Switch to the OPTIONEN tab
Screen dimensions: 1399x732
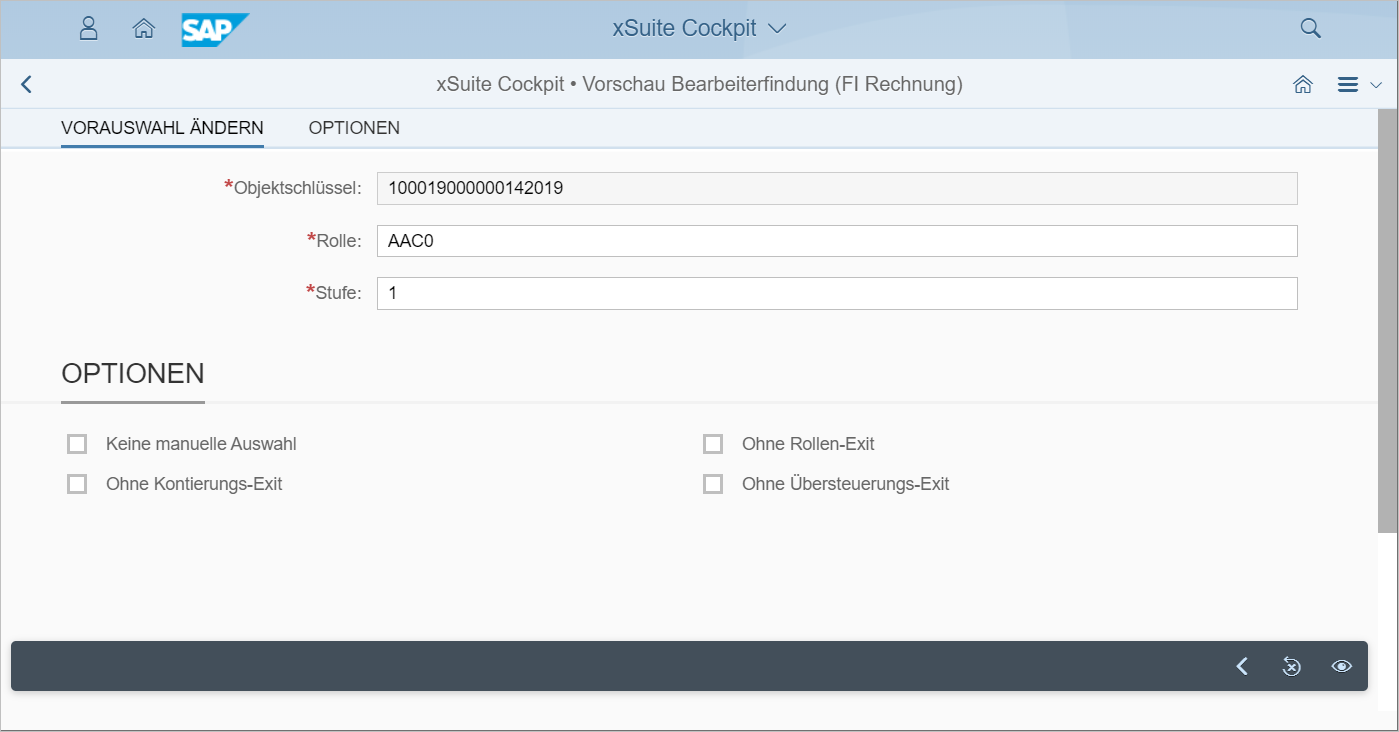tap(354, 128)
